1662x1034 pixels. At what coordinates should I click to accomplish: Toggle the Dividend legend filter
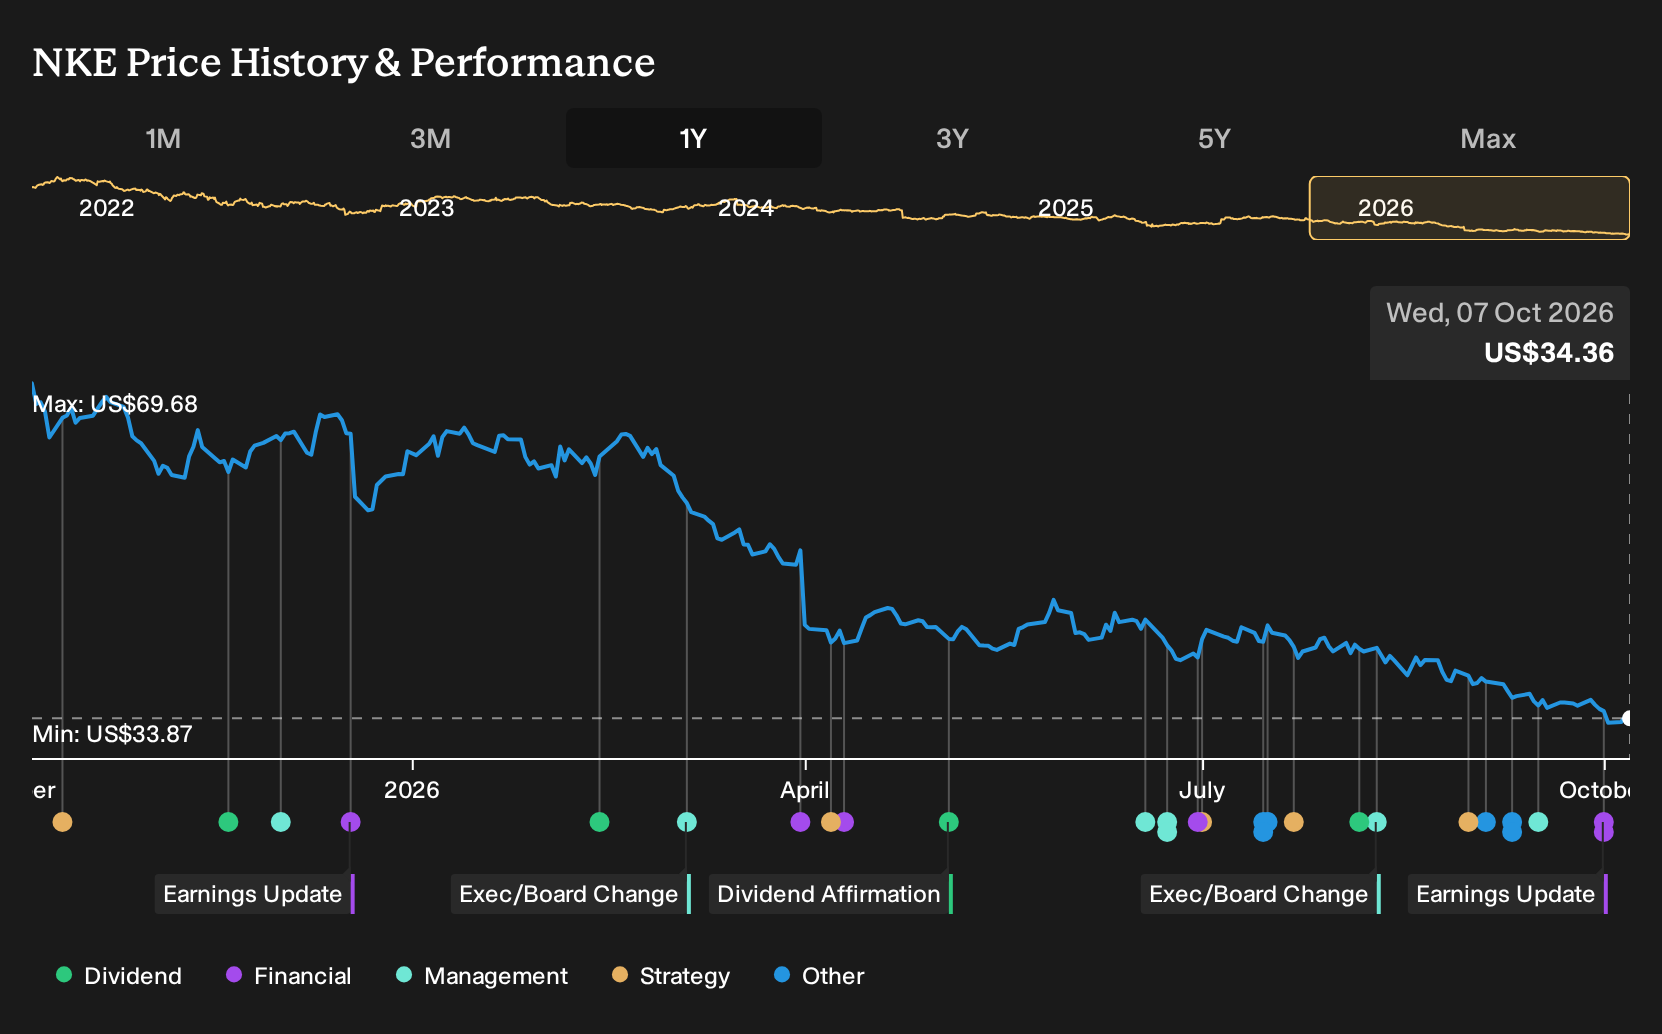click(119, 976)
